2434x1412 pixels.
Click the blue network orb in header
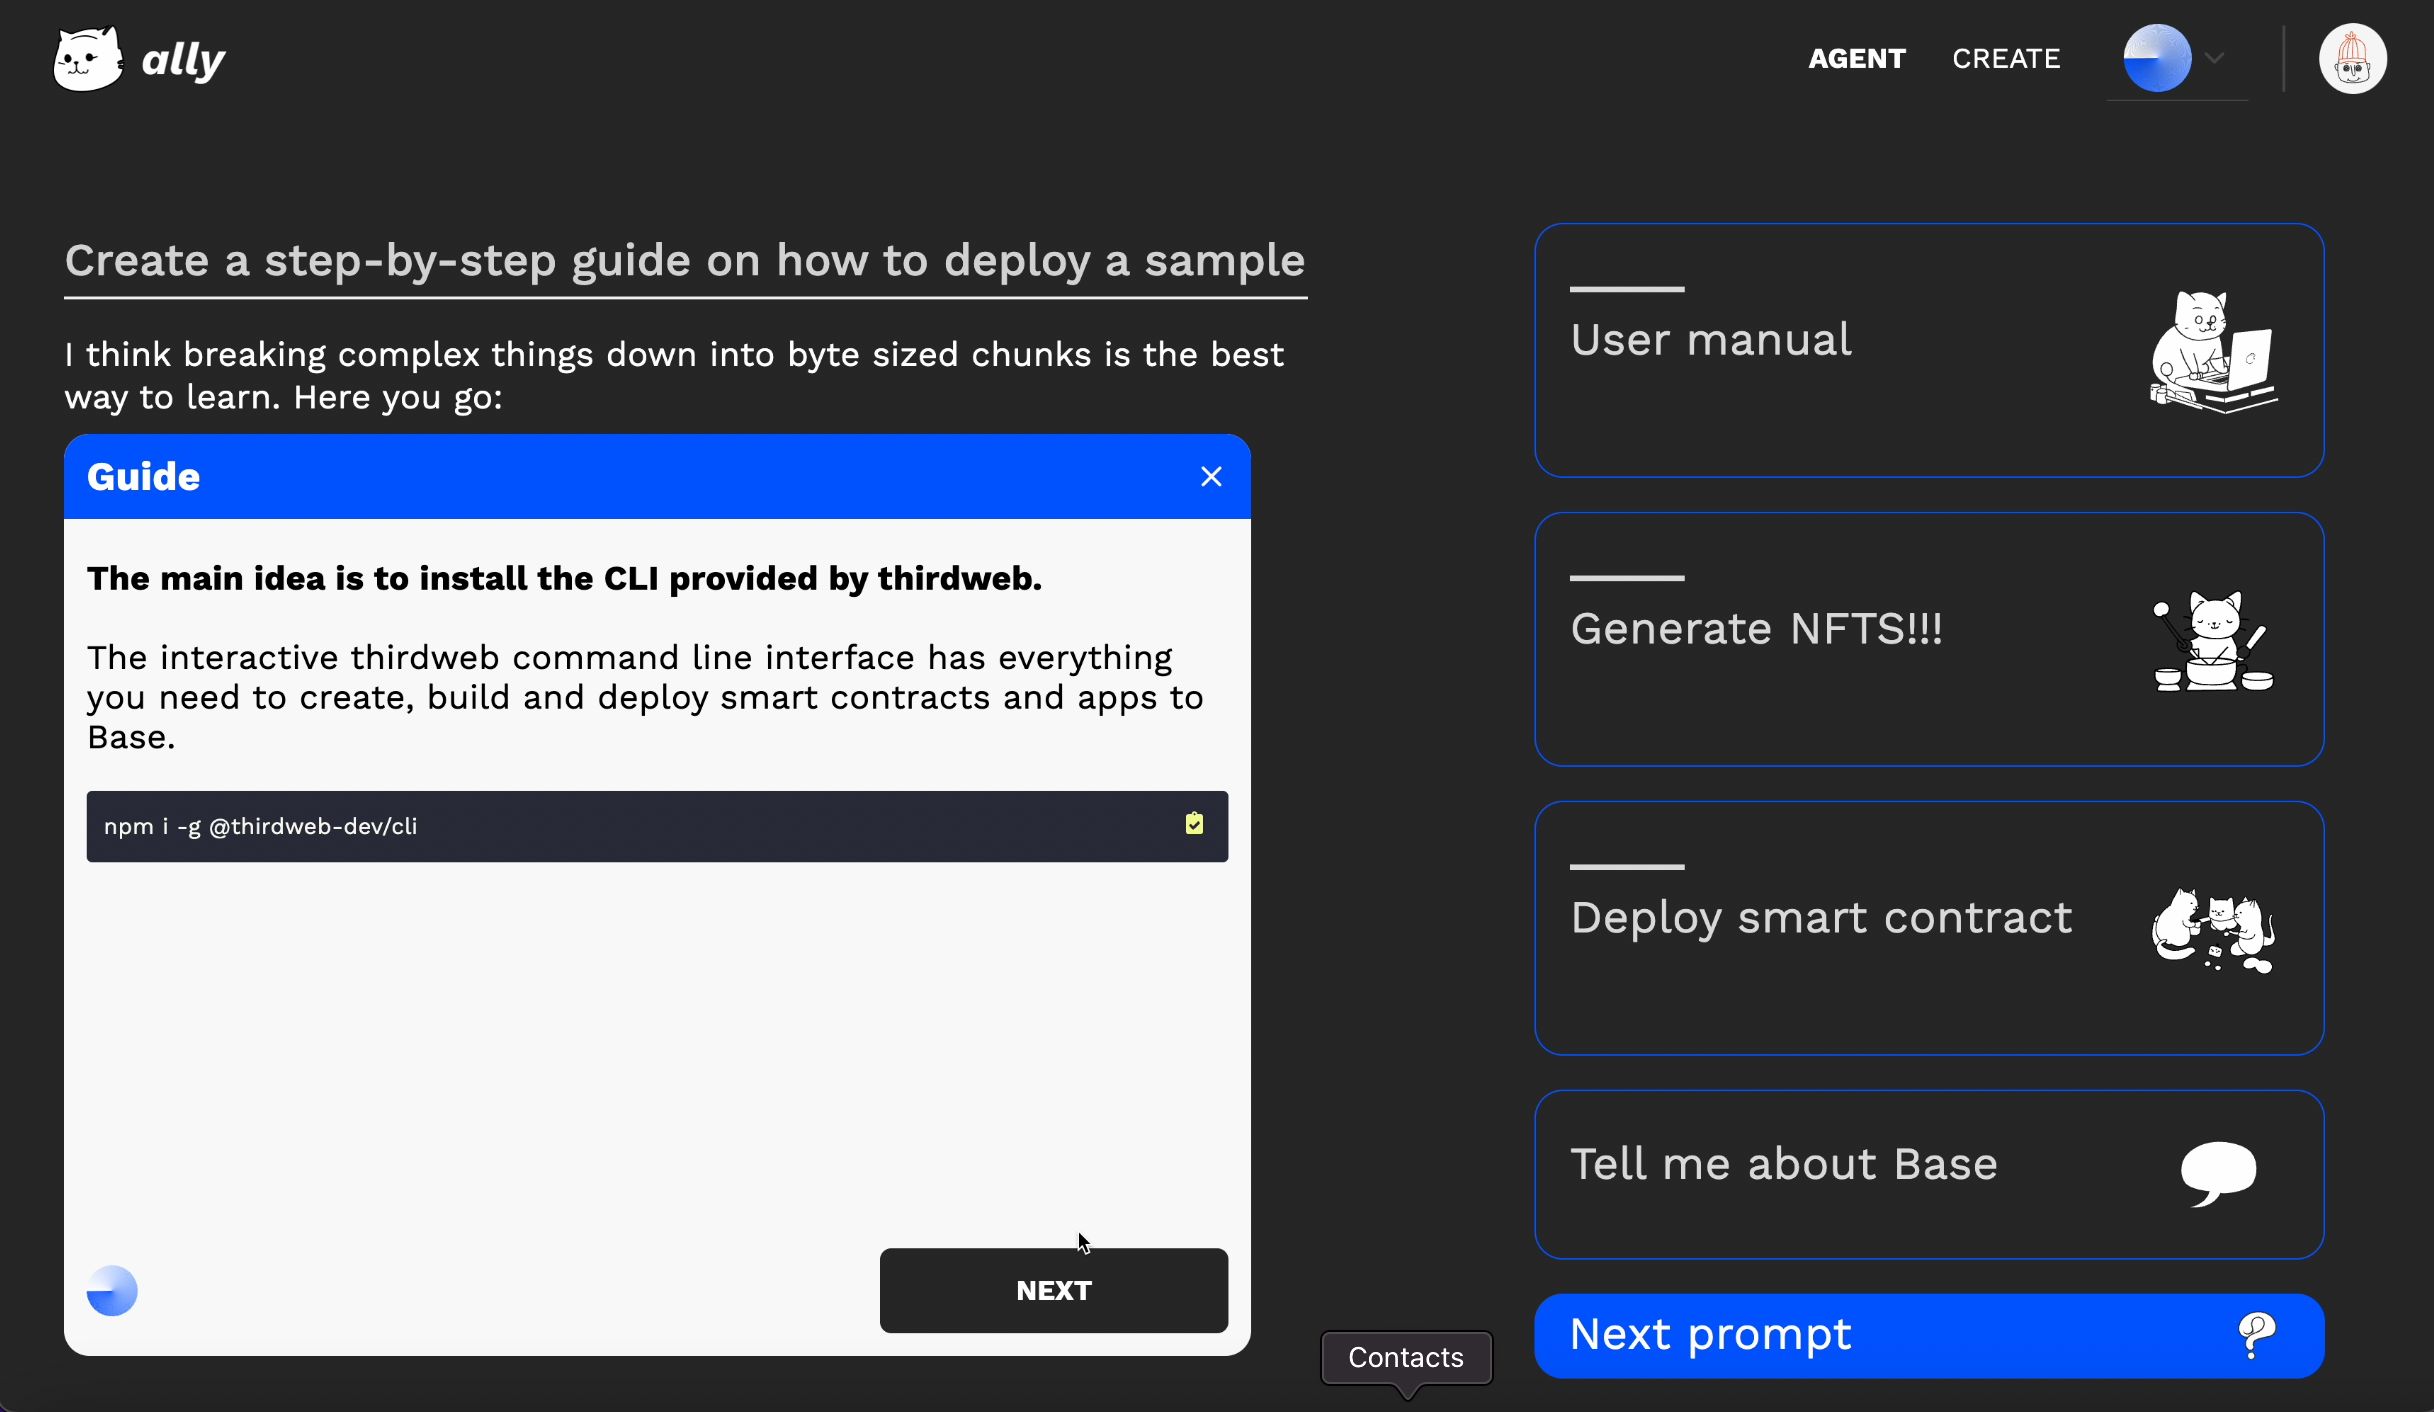coord(2157,58)
